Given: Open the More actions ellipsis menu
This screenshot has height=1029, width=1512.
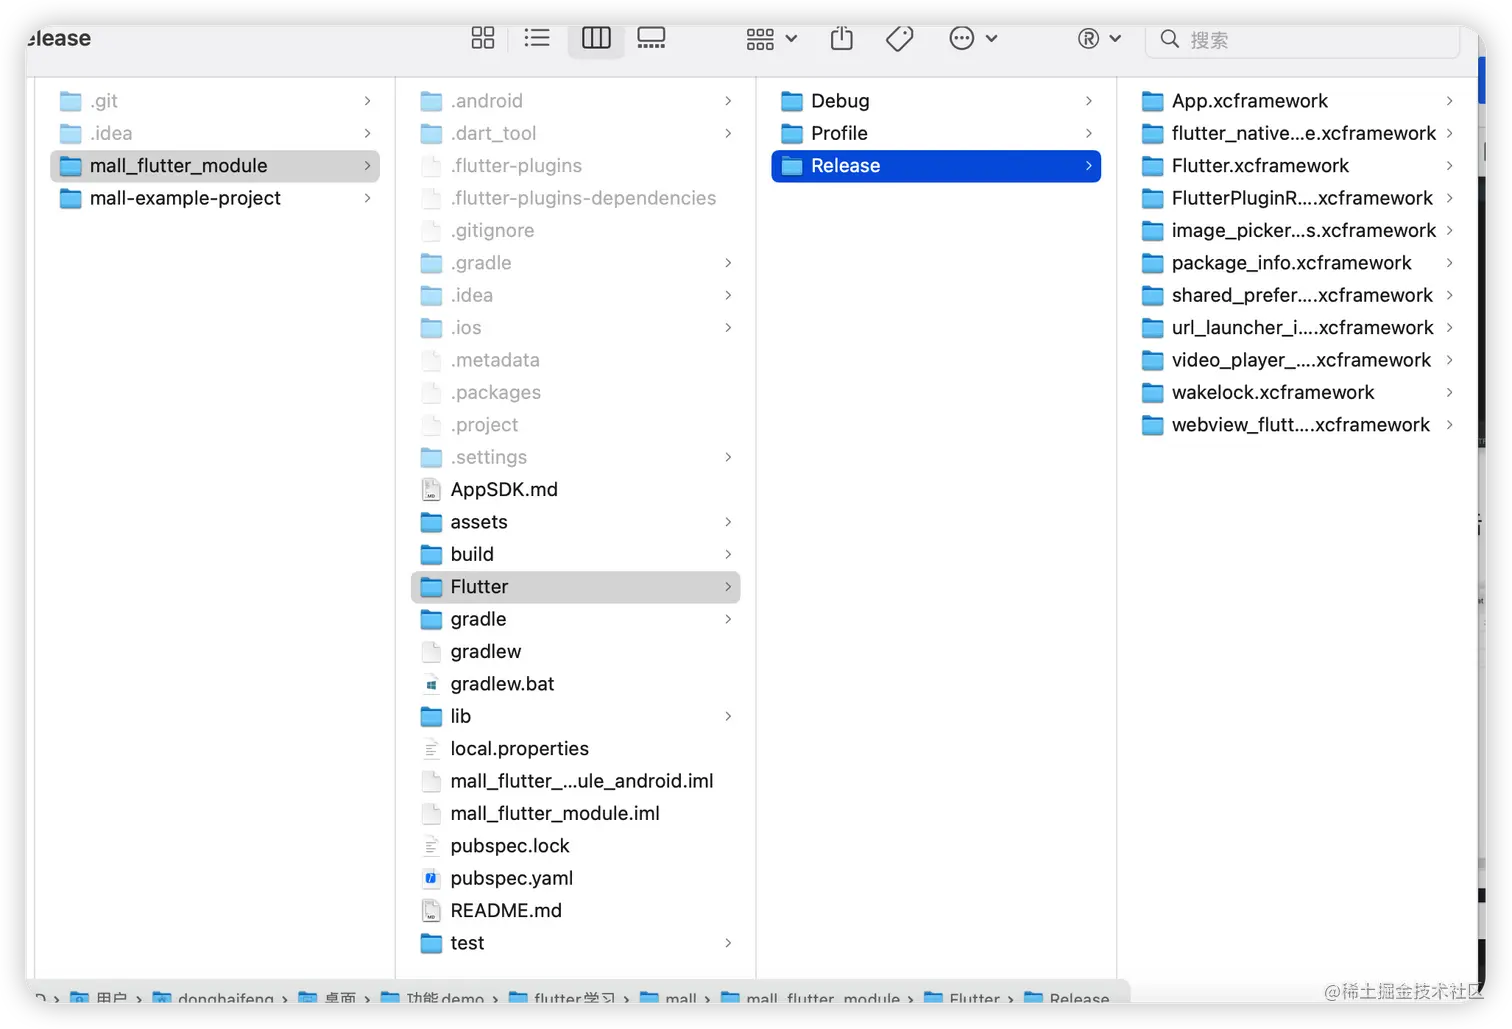Looking at the screenshot, I should (x=973, y=39).
